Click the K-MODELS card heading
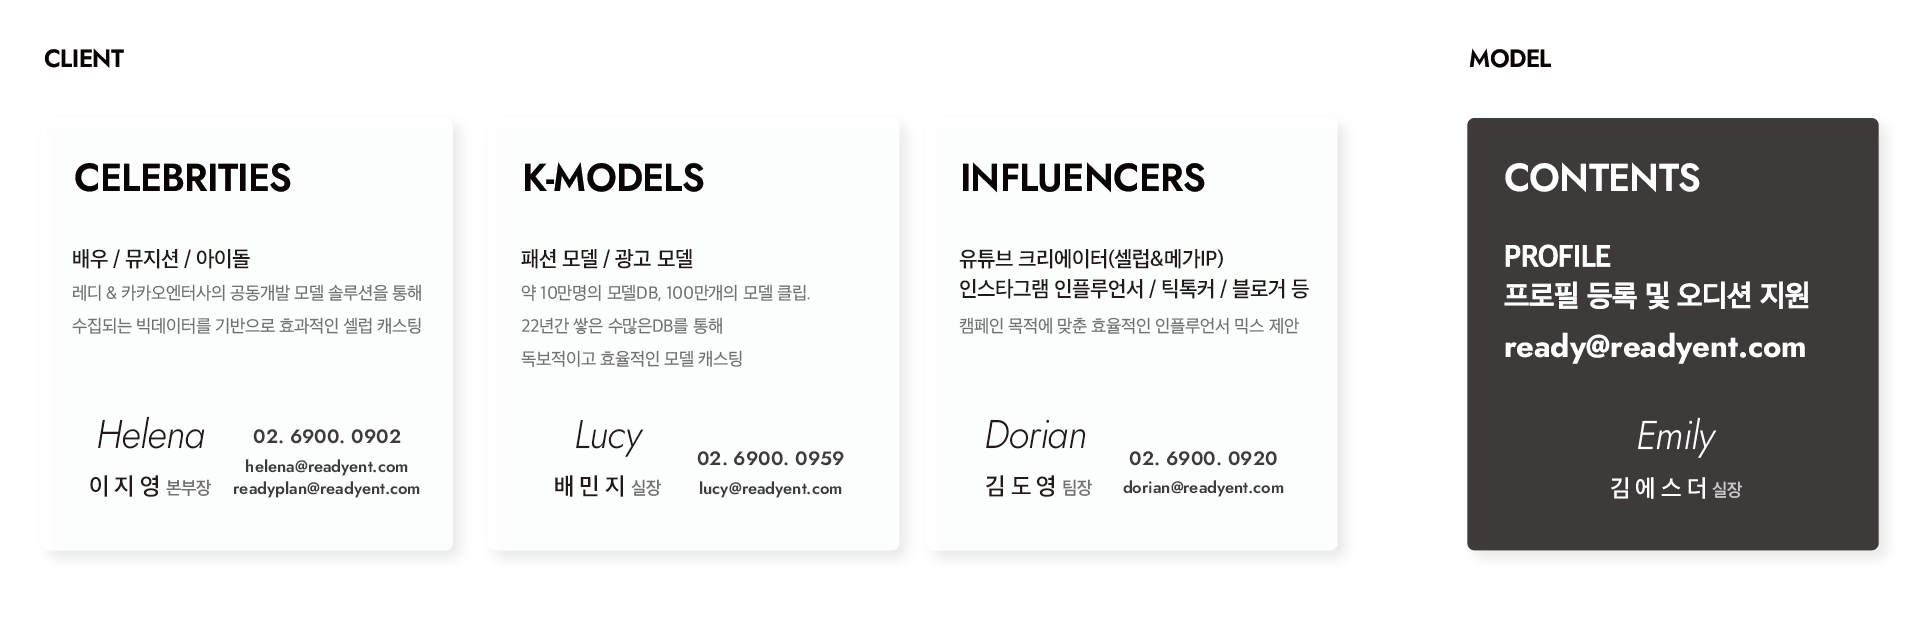The image size is (1920, 617). [613, 178]
